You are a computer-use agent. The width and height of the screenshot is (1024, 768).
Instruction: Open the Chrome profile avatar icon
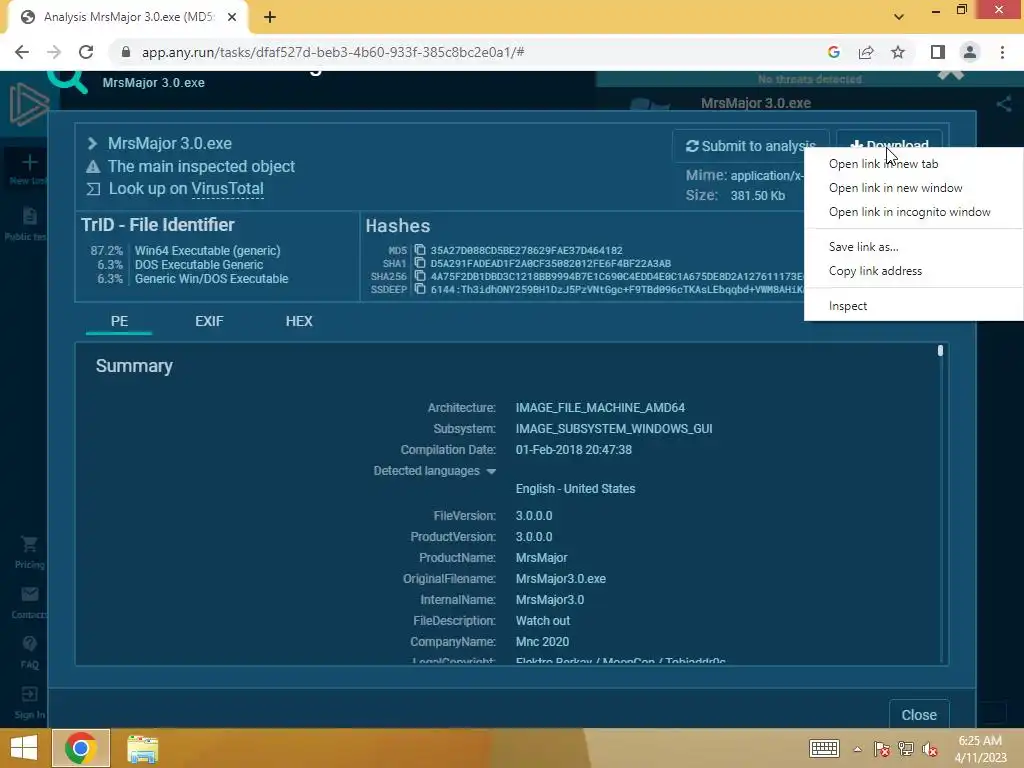[970, 52]
